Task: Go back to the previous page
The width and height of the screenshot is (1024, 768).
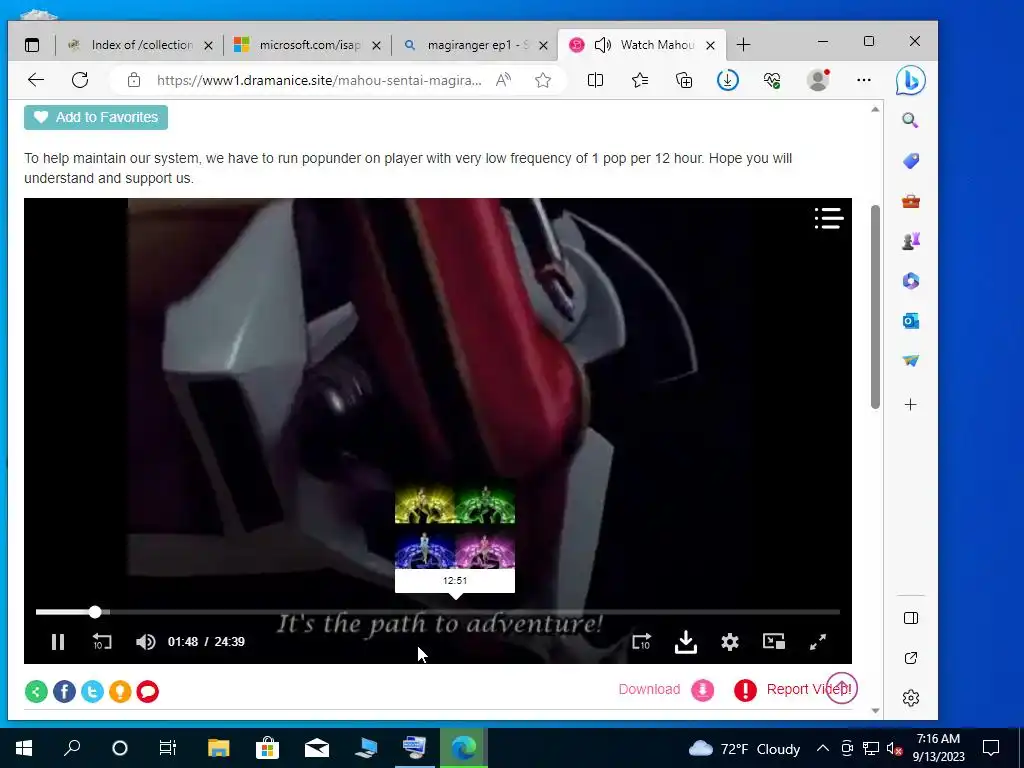Action: (36, 80)
